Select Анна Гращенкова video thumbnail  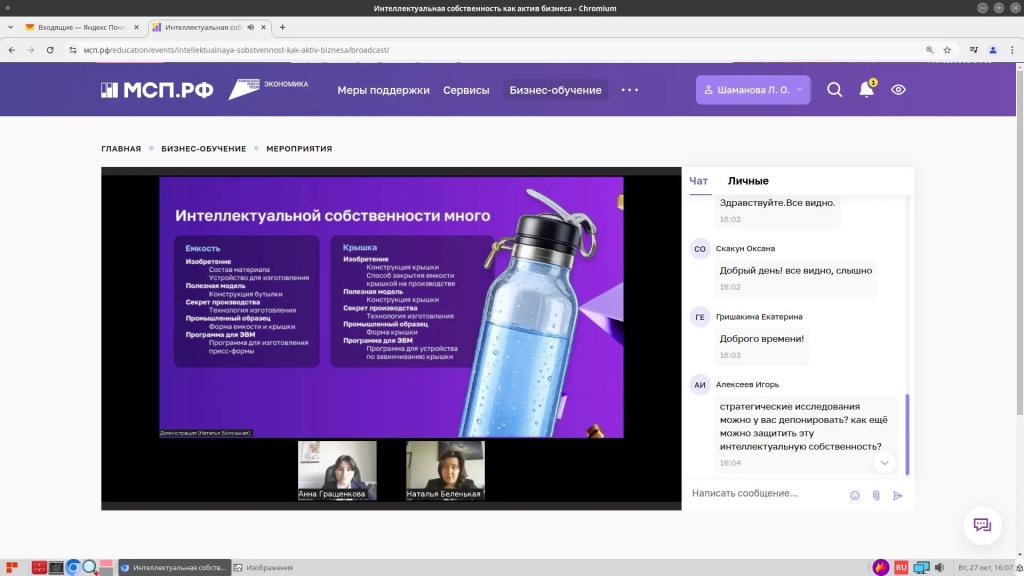tap(337, 470)
